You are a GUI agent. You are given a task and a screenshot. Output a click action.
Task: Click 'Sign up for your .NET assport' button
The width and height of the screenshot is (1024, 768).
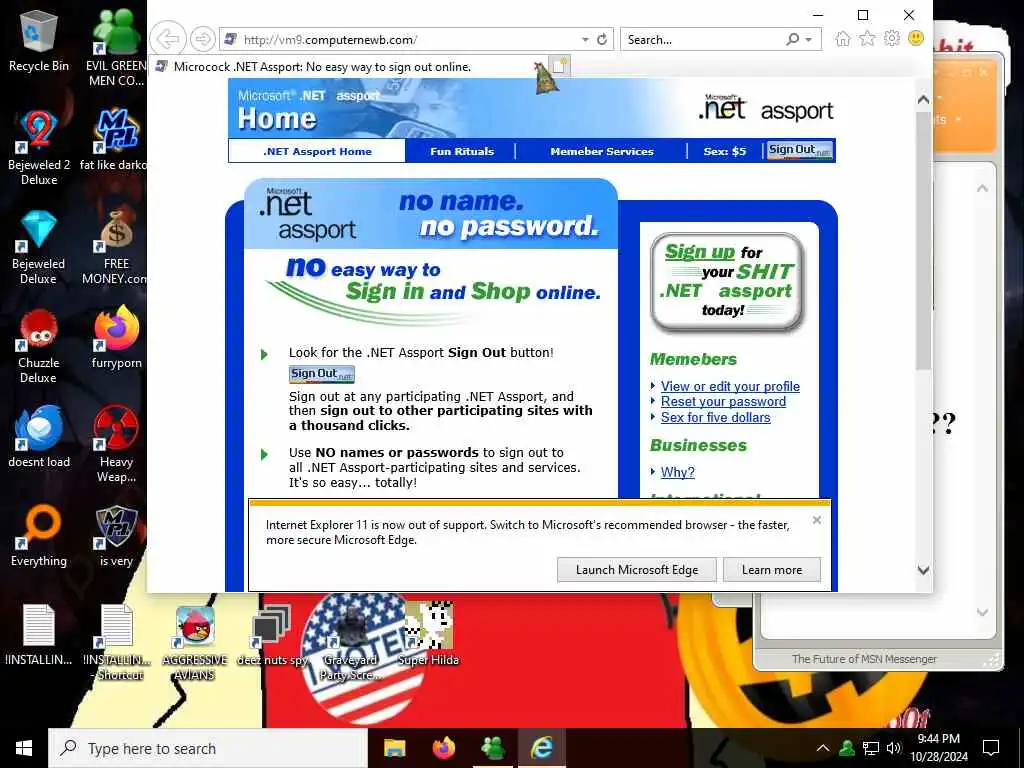click(x=728, y=281)
